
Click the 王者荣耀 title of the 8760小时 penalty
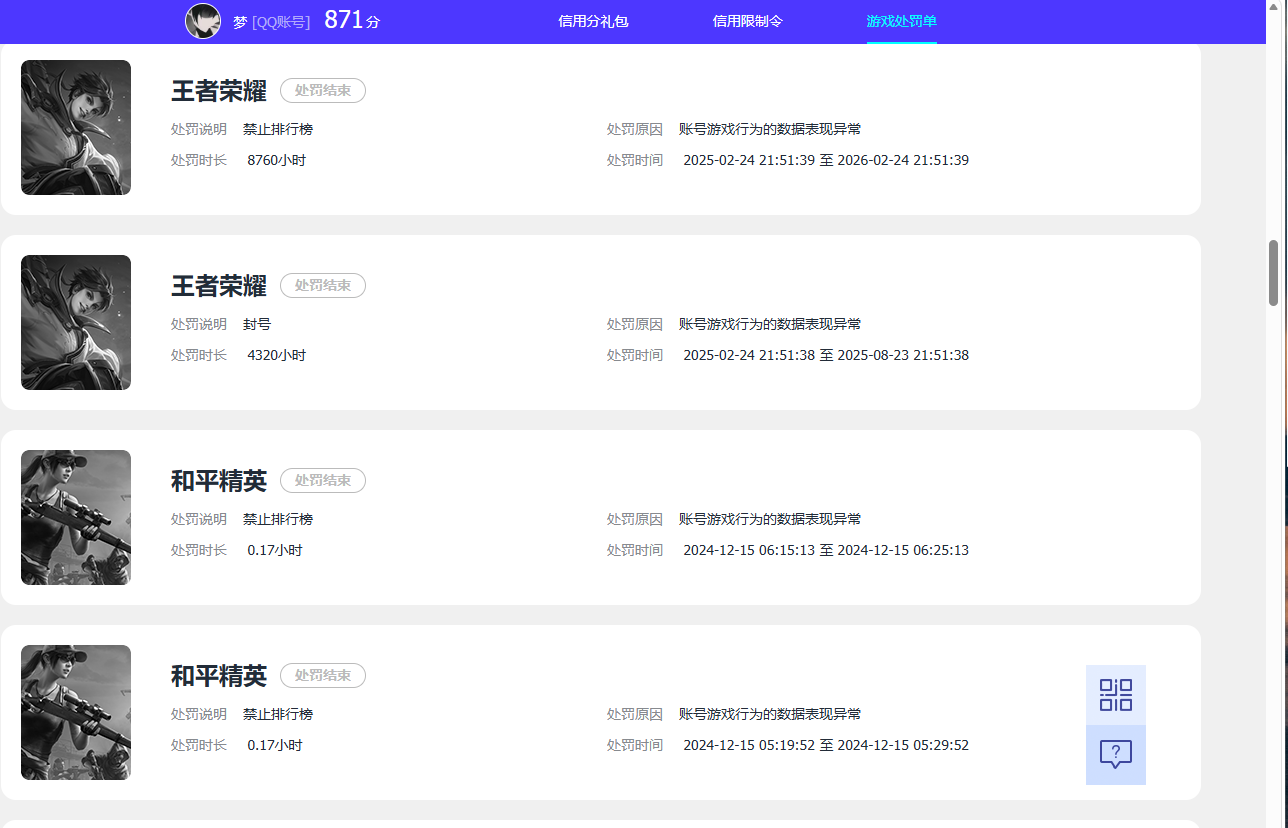(x=219, y=91)
